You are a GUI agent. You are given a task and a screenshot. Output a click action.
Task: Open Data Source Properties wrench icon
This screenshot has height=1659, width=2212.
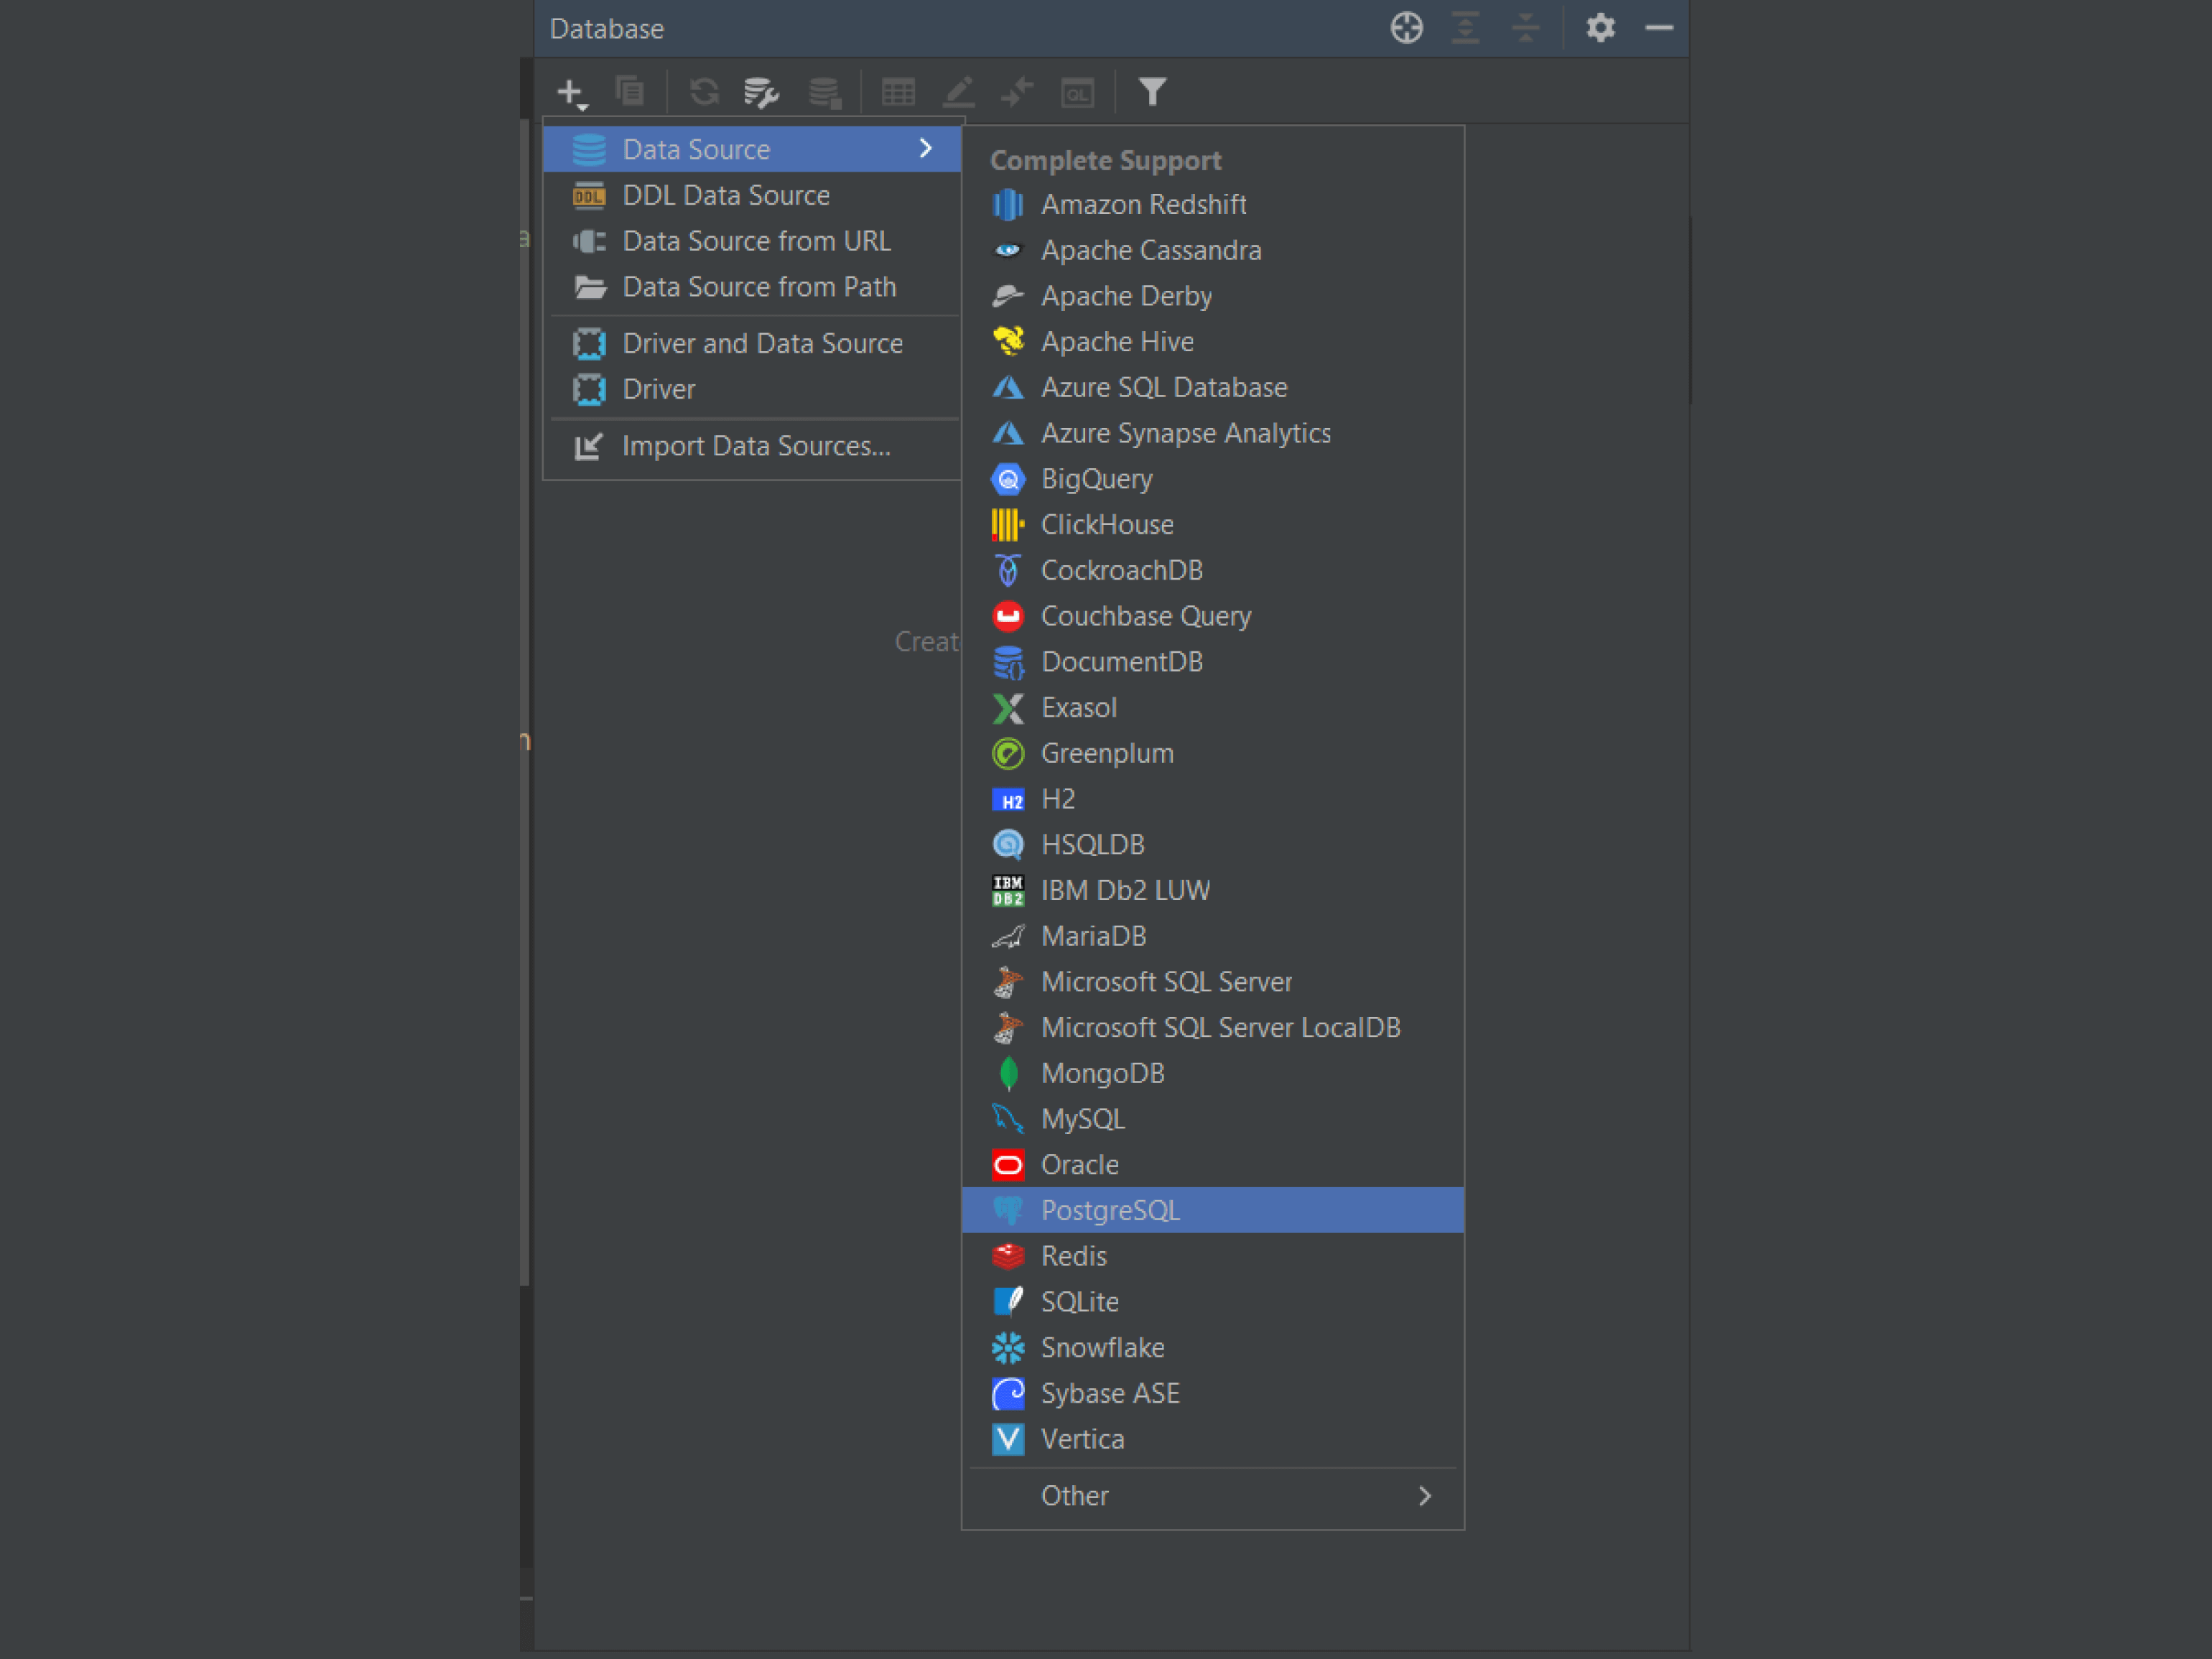(762, 92)
